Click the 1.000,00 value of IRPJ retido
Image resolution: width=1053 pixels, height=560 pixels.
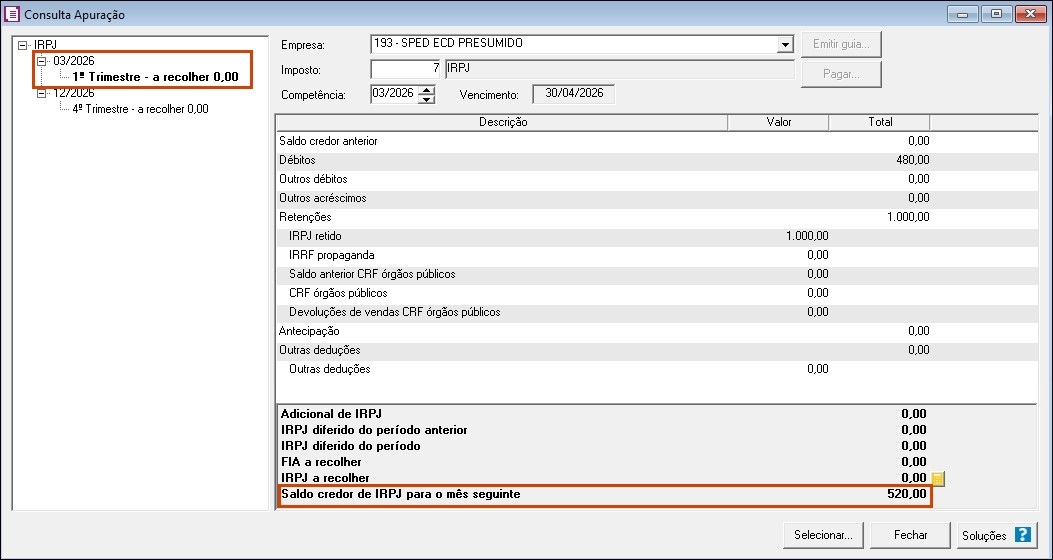pyautogui.click(x=807, y=236)
